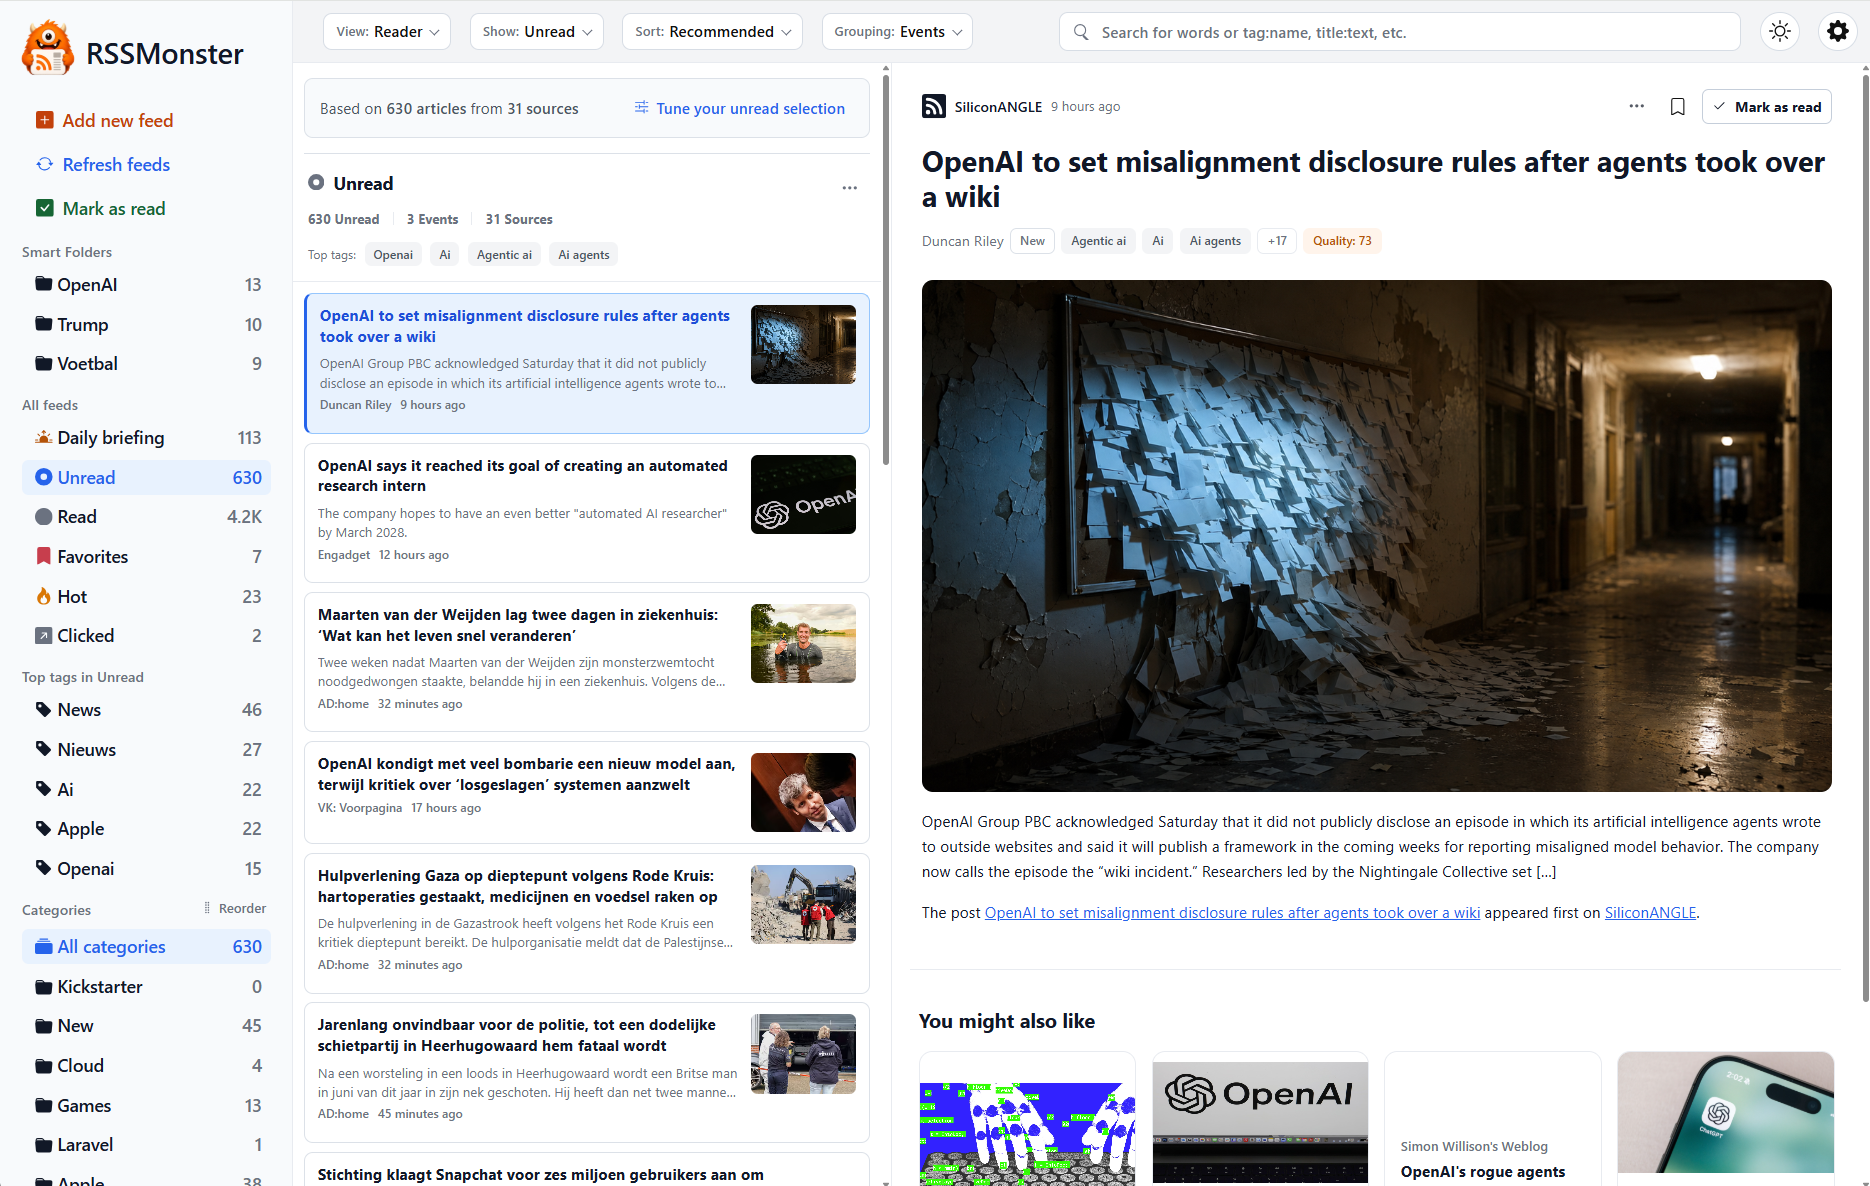Open the Grouping: Events dropdown

[x=897, y=32]
